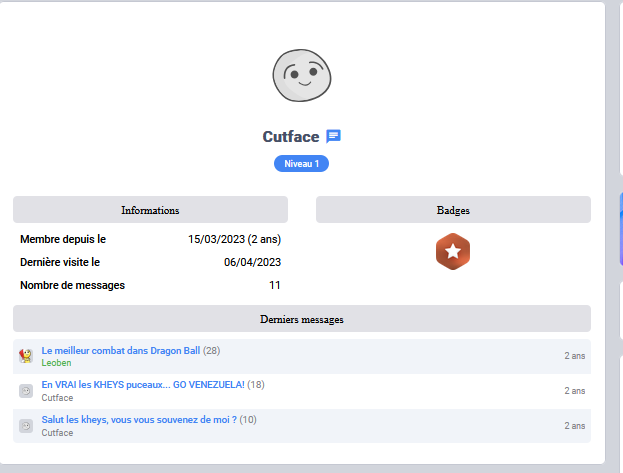
Task: Click 2 ans timestamp on Salut les kheys row
Action: pyautogui.click(x=575, y=426)
